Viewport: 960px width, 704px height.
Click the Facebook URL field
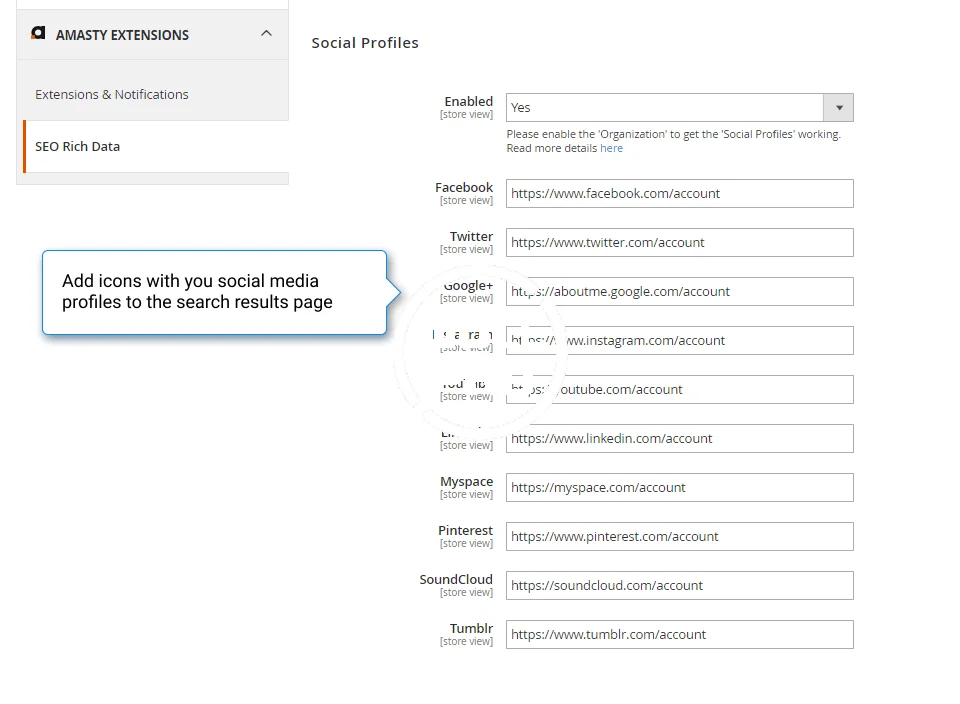point(679,194)
